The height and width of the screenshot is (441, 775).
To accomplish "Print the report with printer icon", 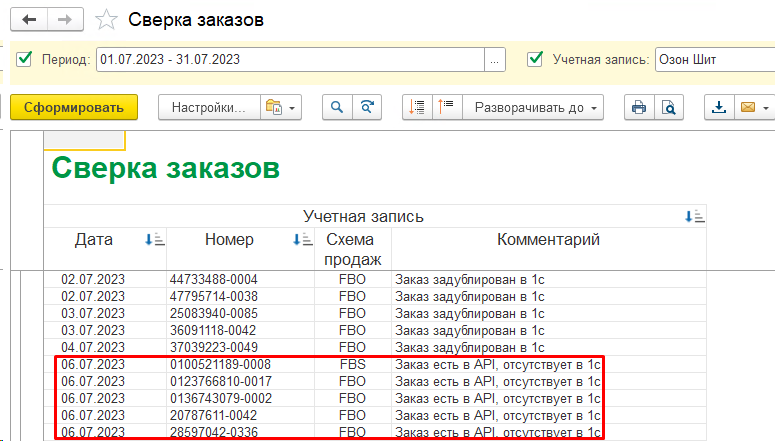I will click(639, 107).
